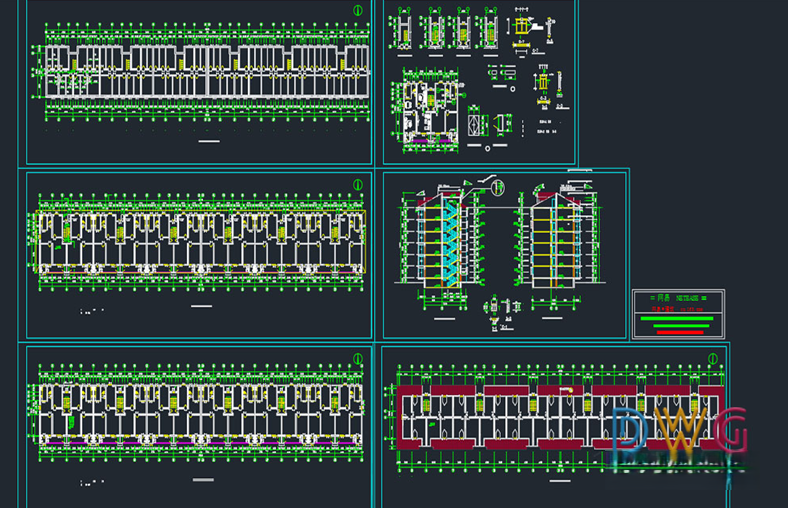
Task: Select the red-roofed roof plan drawing
Action: pos(557,418)
